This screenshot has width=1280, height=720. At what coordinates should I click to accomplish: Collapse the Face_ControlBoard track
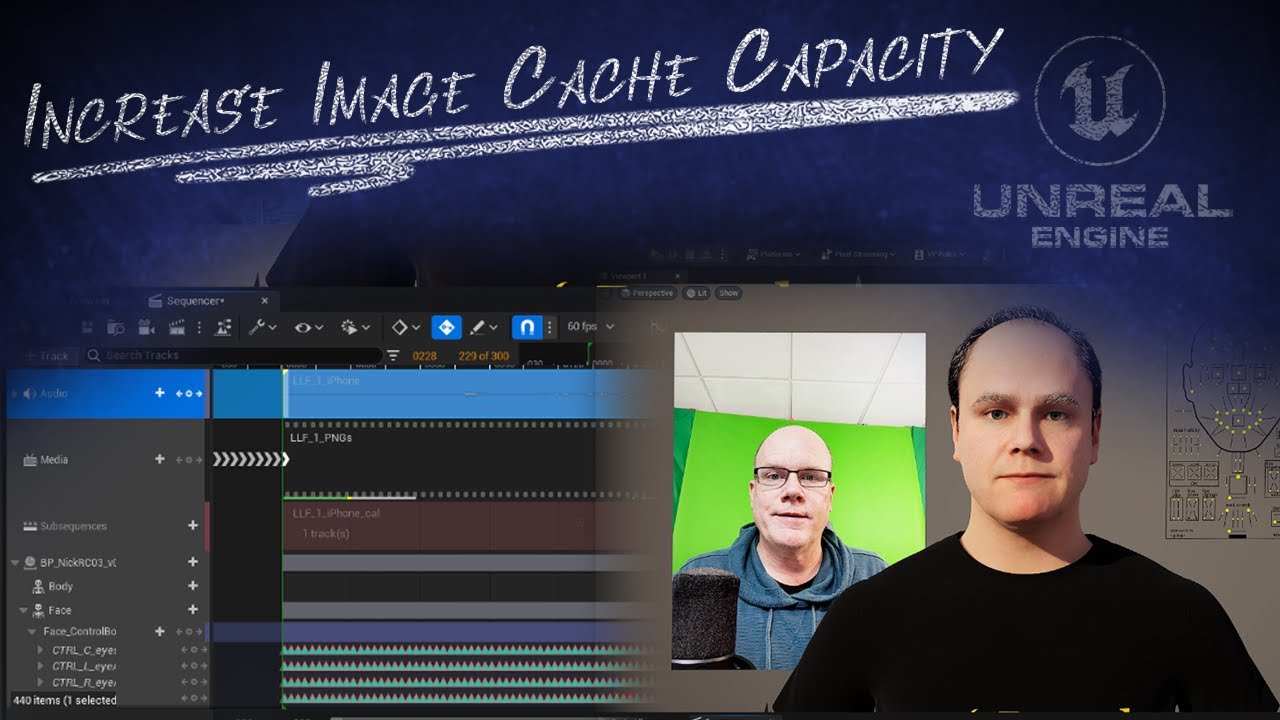(x=32, y=632)
